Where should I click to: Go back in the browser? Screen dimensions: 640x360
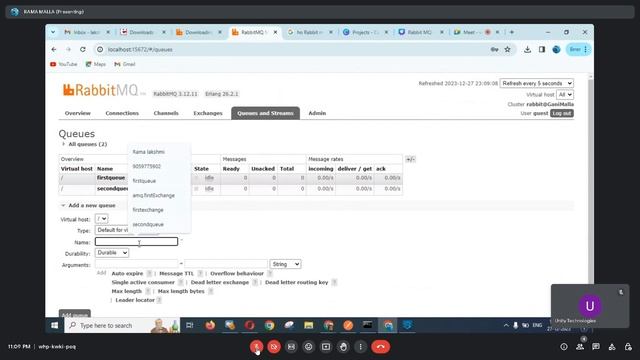54,49
